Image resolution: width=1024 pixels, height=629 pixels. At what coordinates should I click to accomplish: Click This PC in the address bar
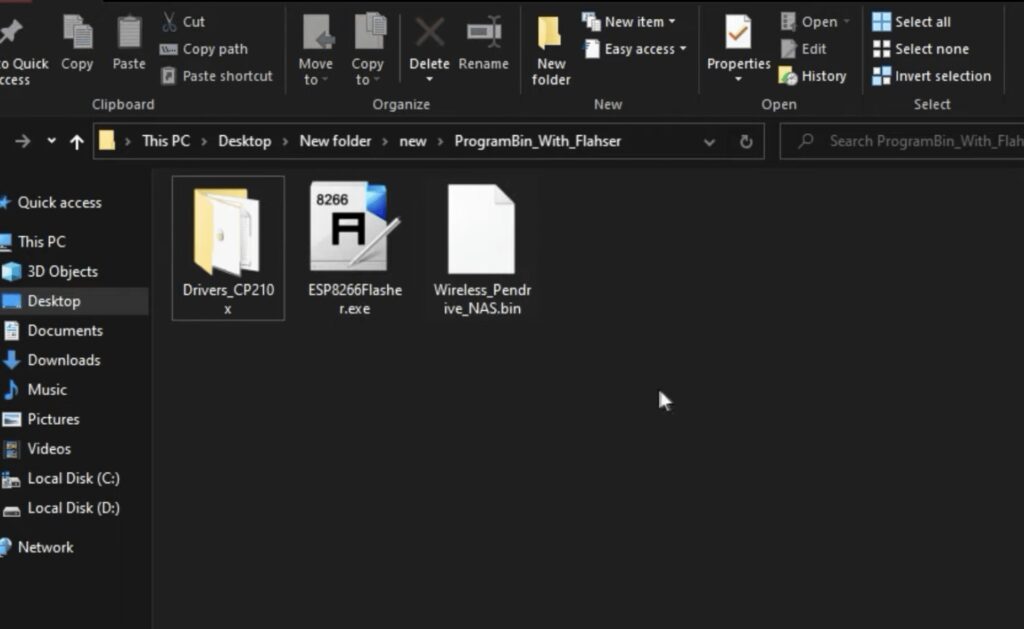[x=166, y=141]
